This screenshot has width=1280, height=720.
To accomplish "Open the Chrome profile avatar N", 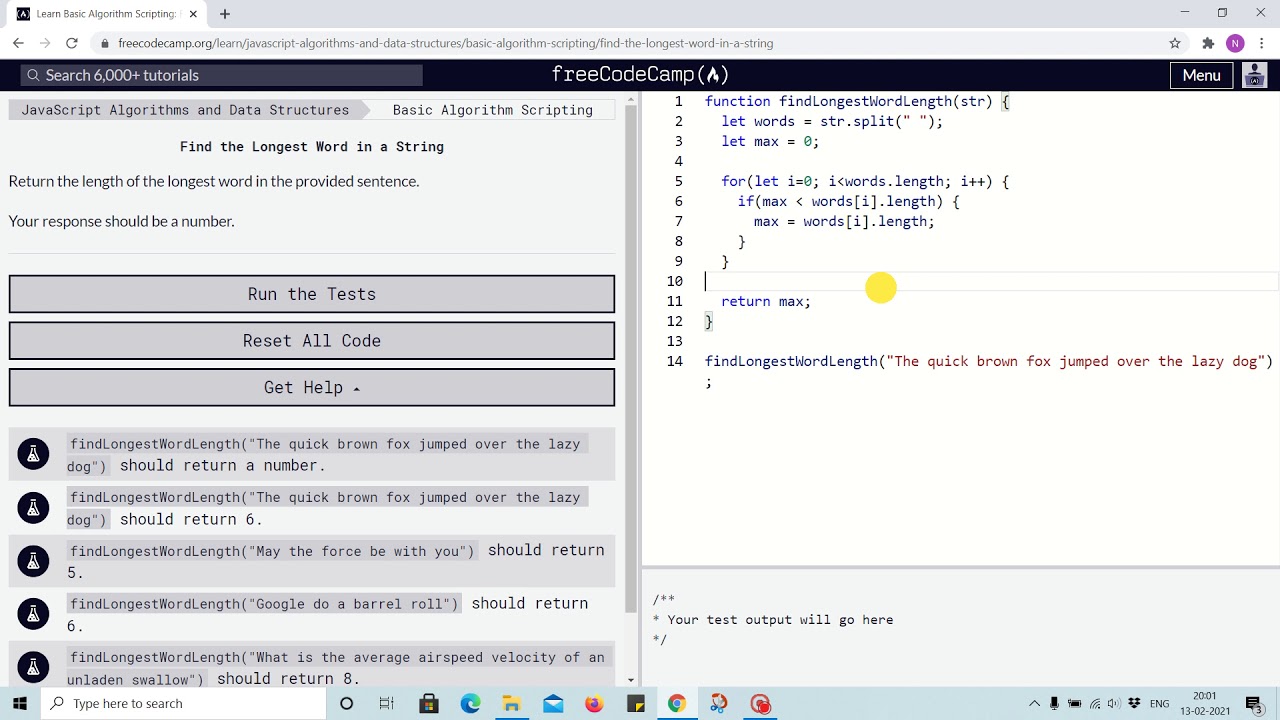I will (x=1235, y=43).
